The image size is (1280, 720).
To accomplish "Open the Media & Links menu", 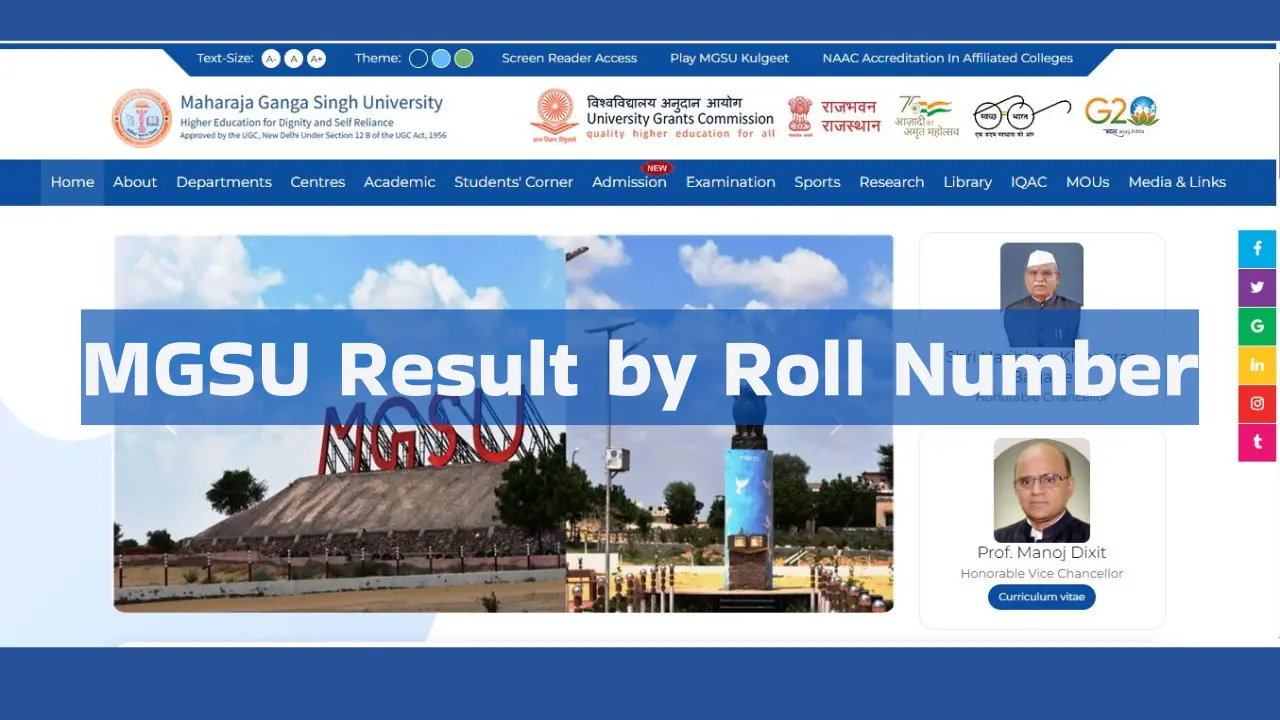I will pyautogui.click(x=1177, y=182).
